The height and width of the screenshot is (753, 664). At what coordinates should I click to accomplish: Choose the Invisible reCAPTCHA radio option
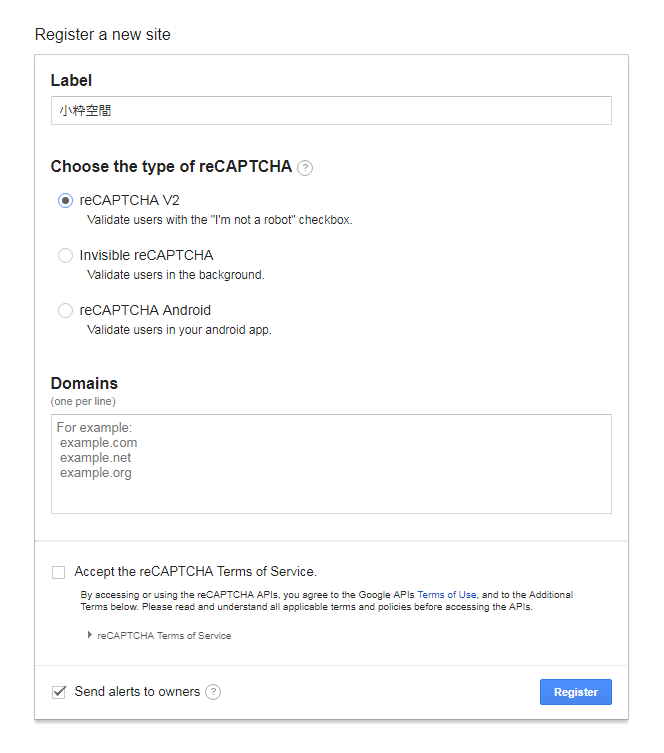click(66, 255)
